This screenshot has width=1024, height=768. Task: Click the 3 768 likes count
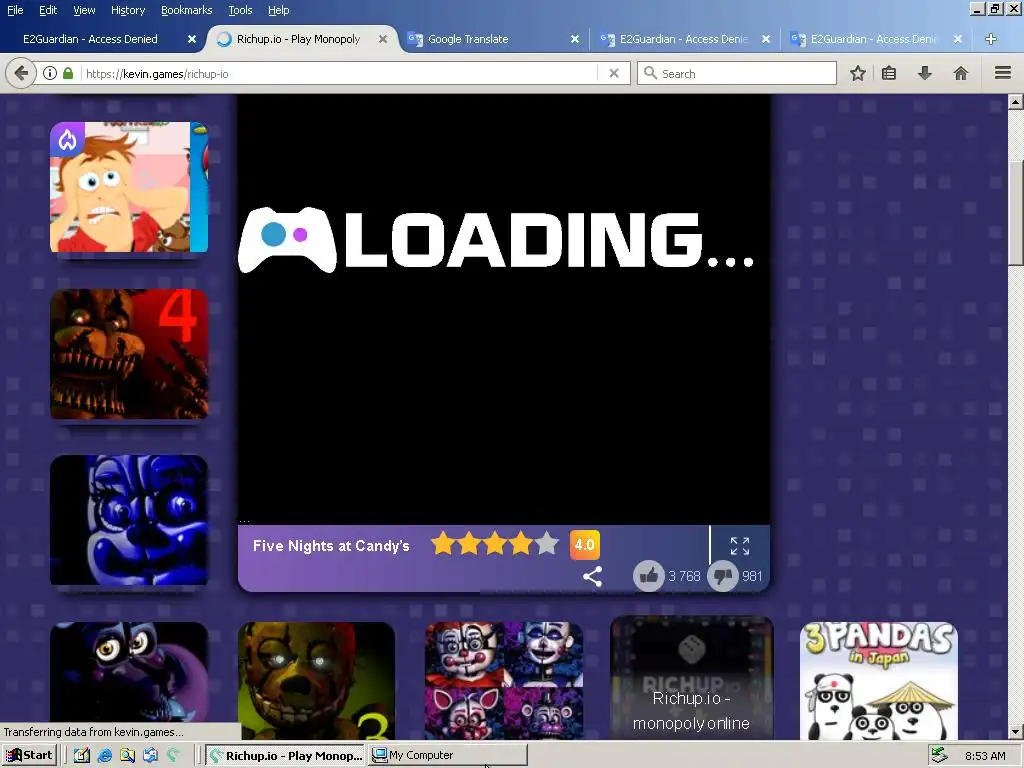(x=684, y=576)
